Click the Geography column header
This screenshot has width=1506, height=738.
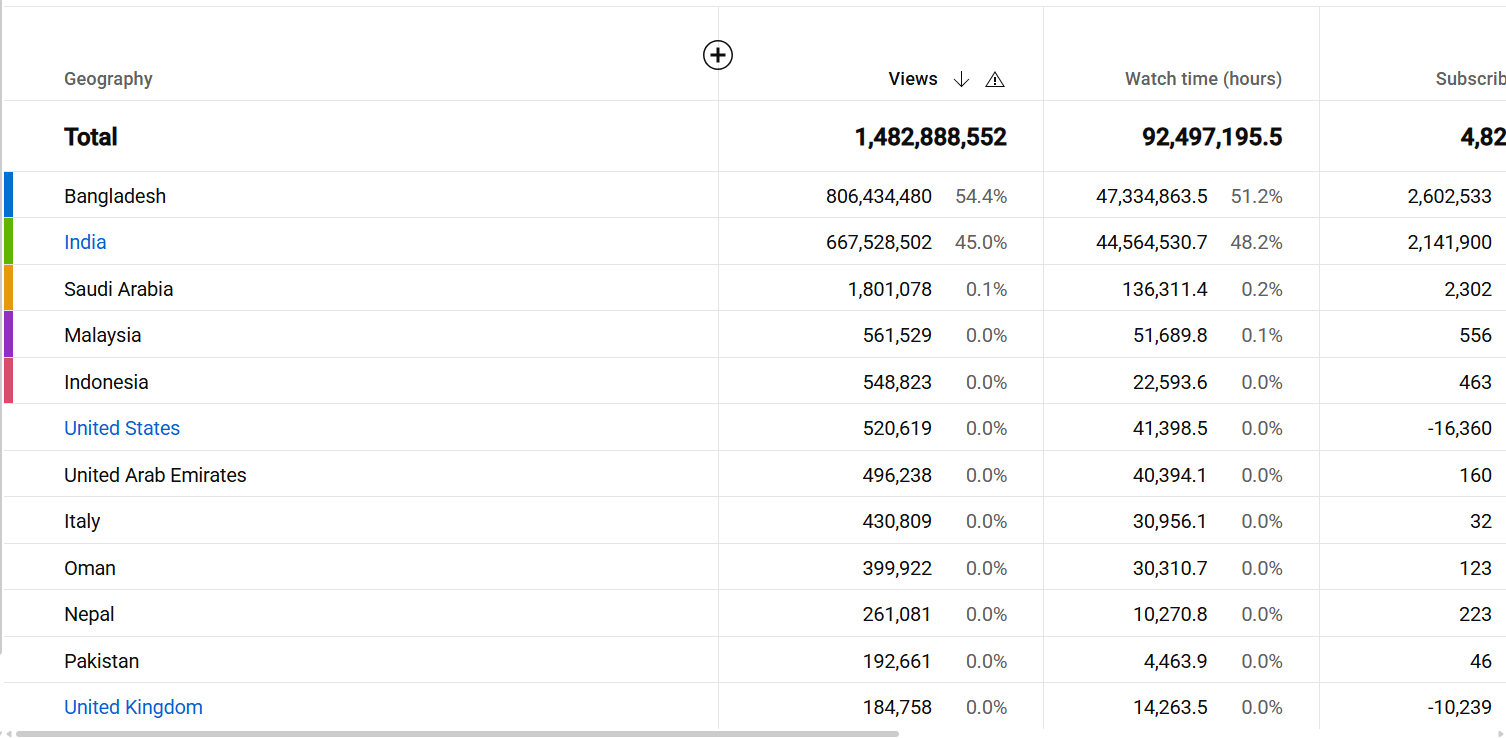coord(108,79)
